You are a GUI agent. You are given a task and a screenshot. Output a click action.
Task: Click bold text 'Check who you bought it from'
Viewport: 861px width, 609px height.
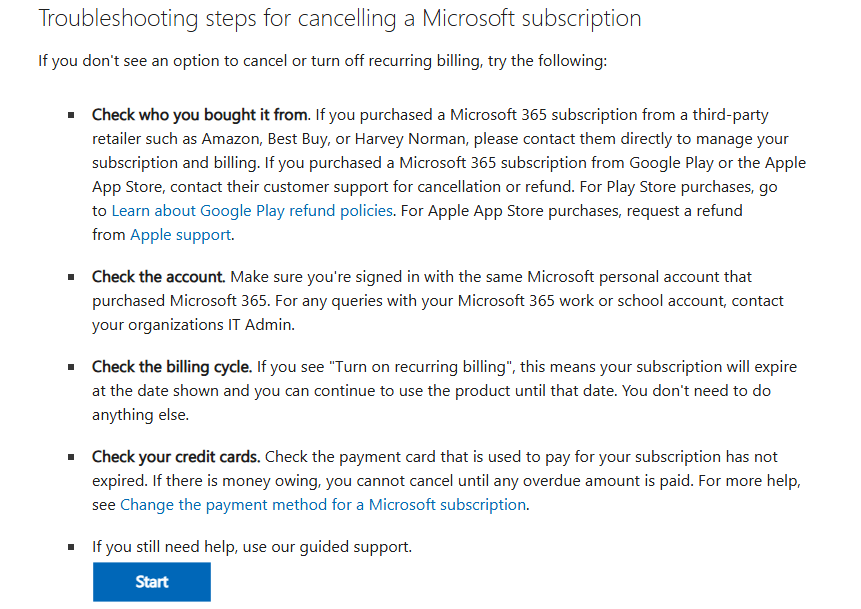[x=200, y=115]
